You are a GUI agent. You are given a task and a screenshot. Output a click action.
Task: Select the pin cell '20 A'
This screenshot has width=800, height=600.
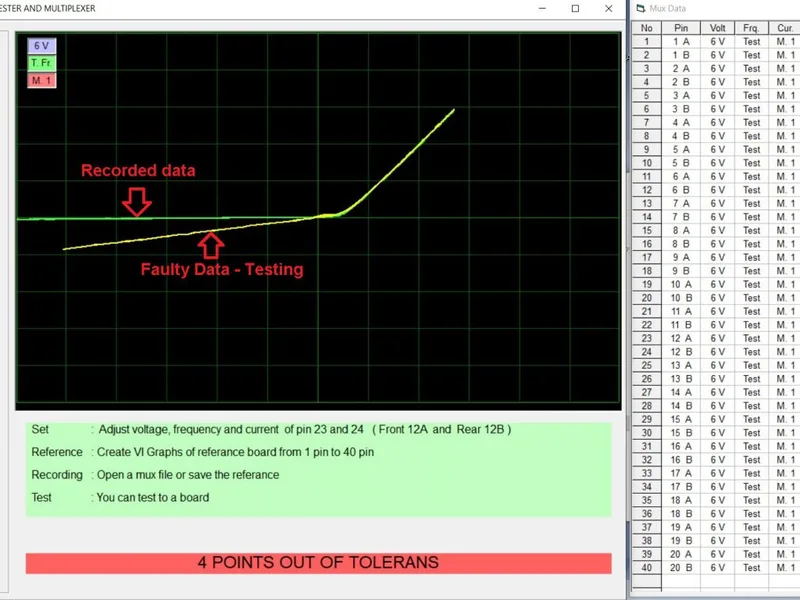pos(681,555)
